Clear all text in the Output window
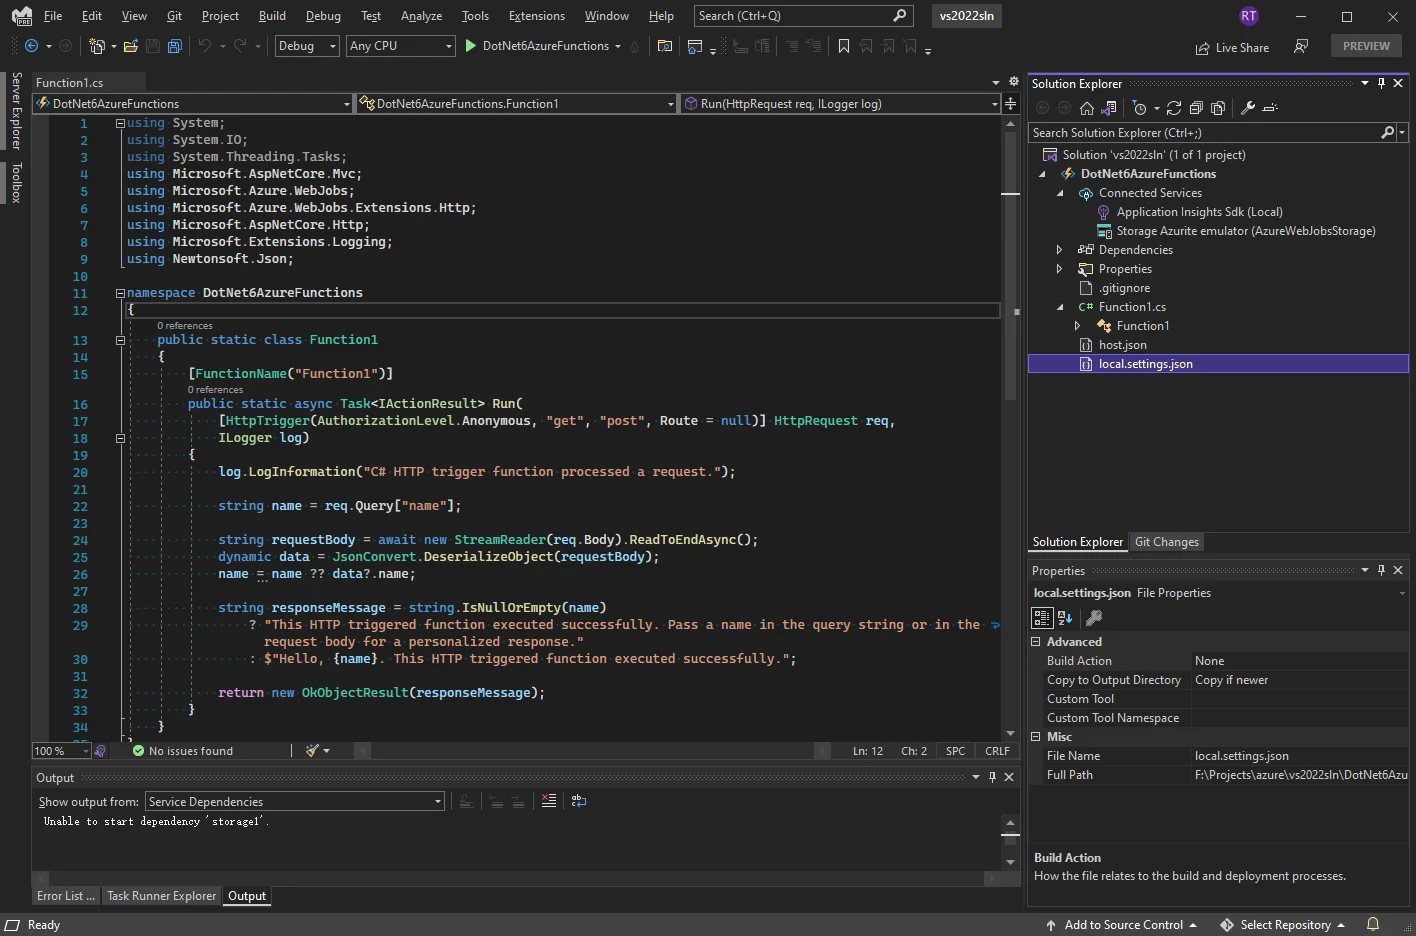The image size is (1416, 936). (x=549, y=801)
